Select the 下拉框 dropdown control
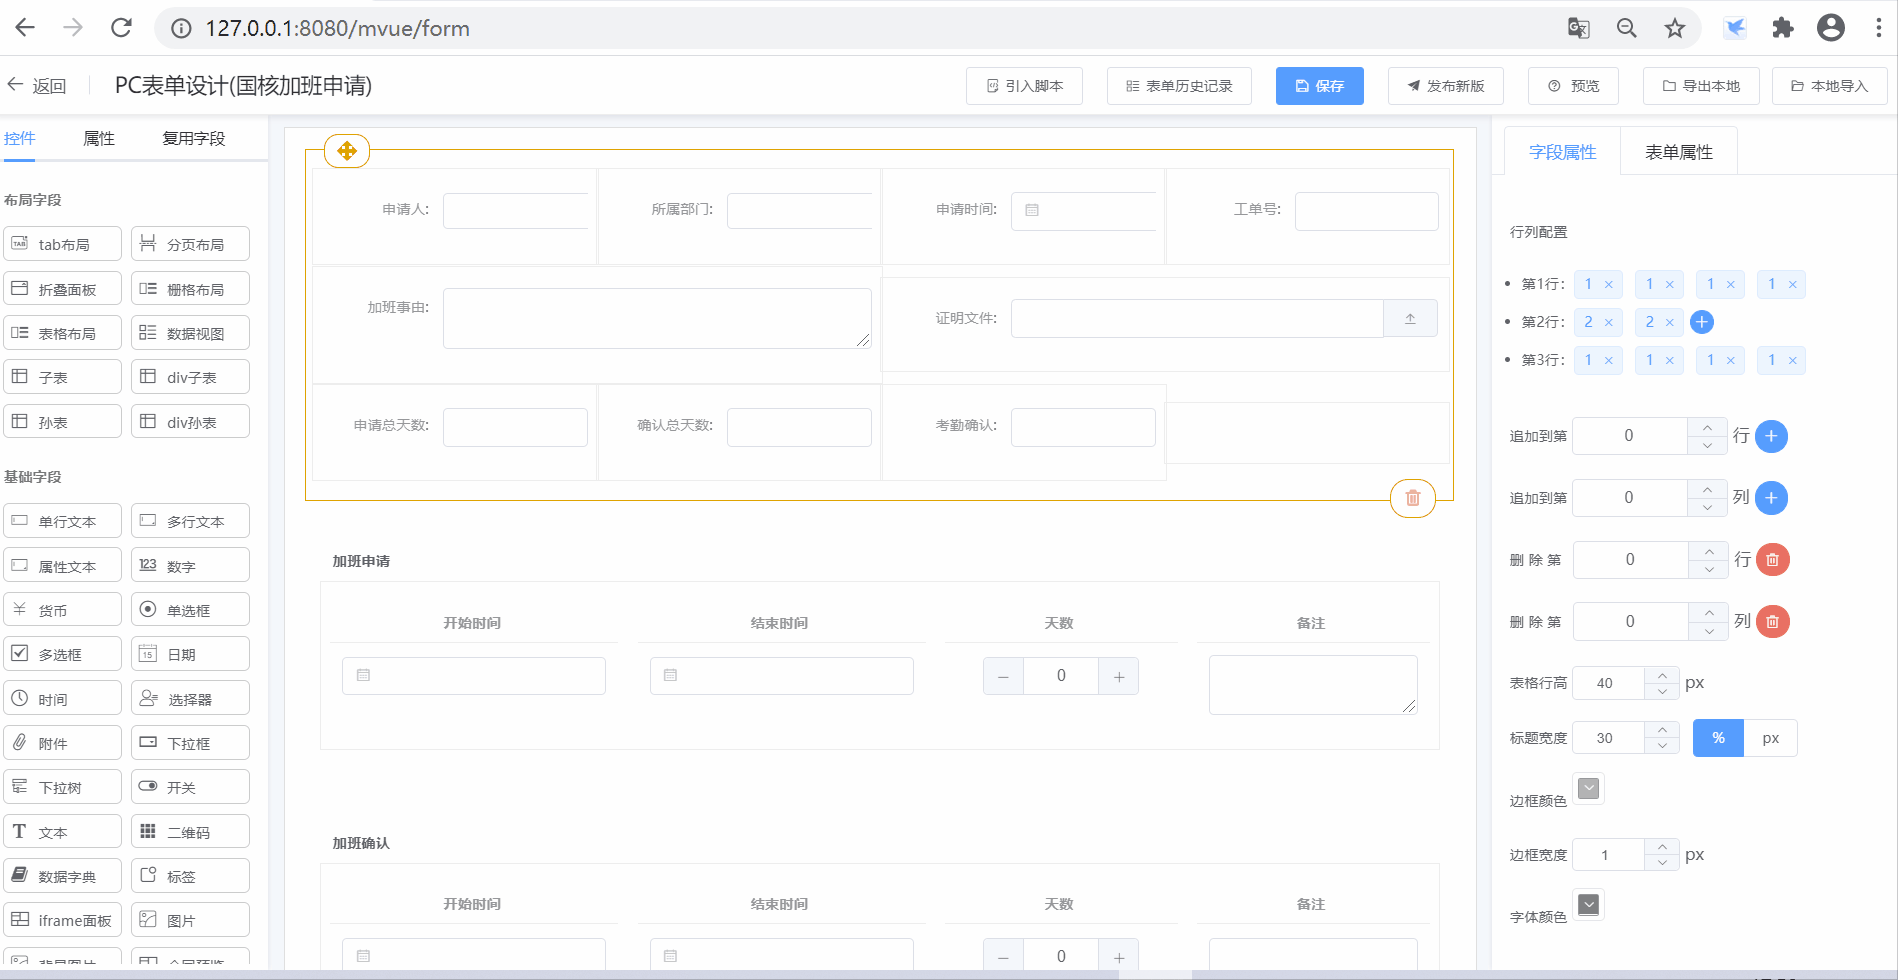 click(x=190, y=743)
